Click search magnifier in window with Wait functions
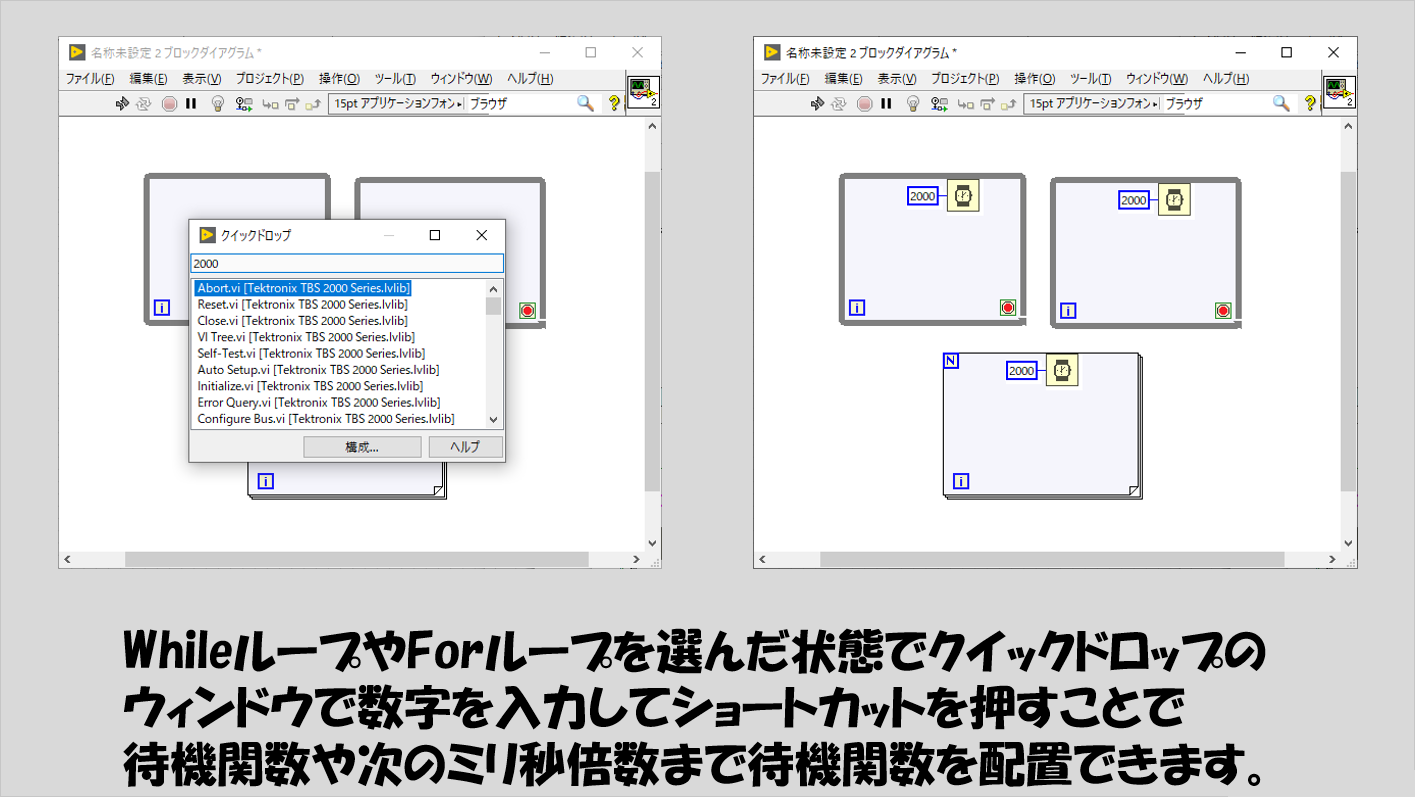1415x797 pixels. tap(1281, 103)
